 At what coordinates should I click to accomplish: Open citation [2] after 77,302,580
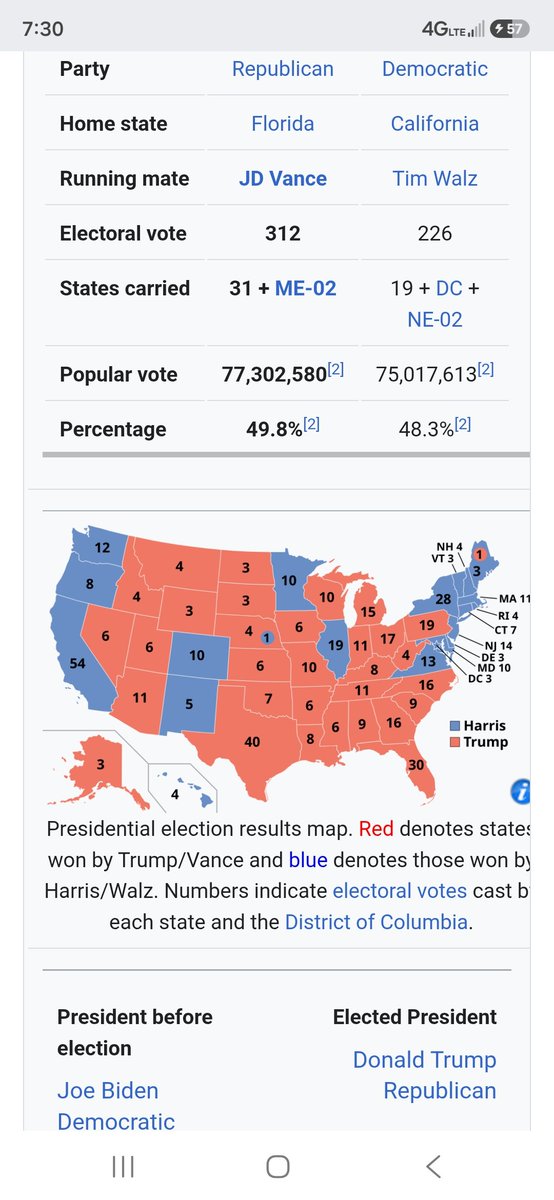pos(336,370)
